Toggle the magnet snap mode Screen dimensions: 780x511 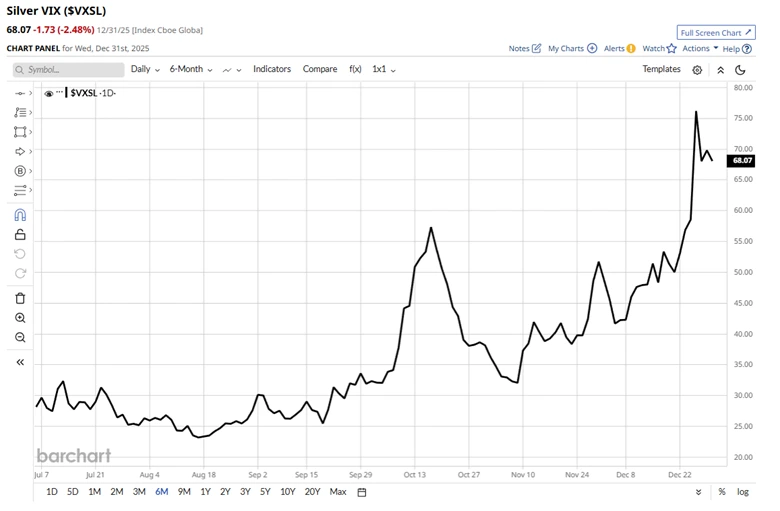coord(20,215)
